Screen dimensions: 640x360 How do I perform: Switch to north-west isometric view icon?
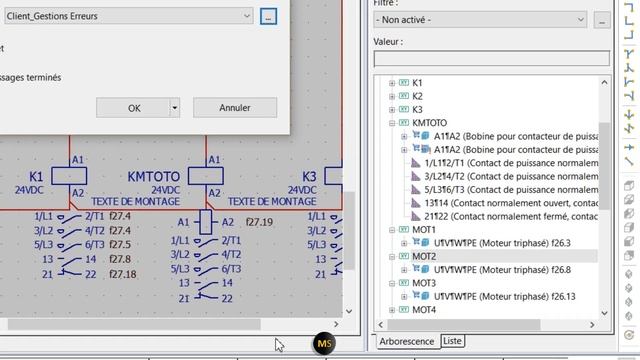pos(629,316)
